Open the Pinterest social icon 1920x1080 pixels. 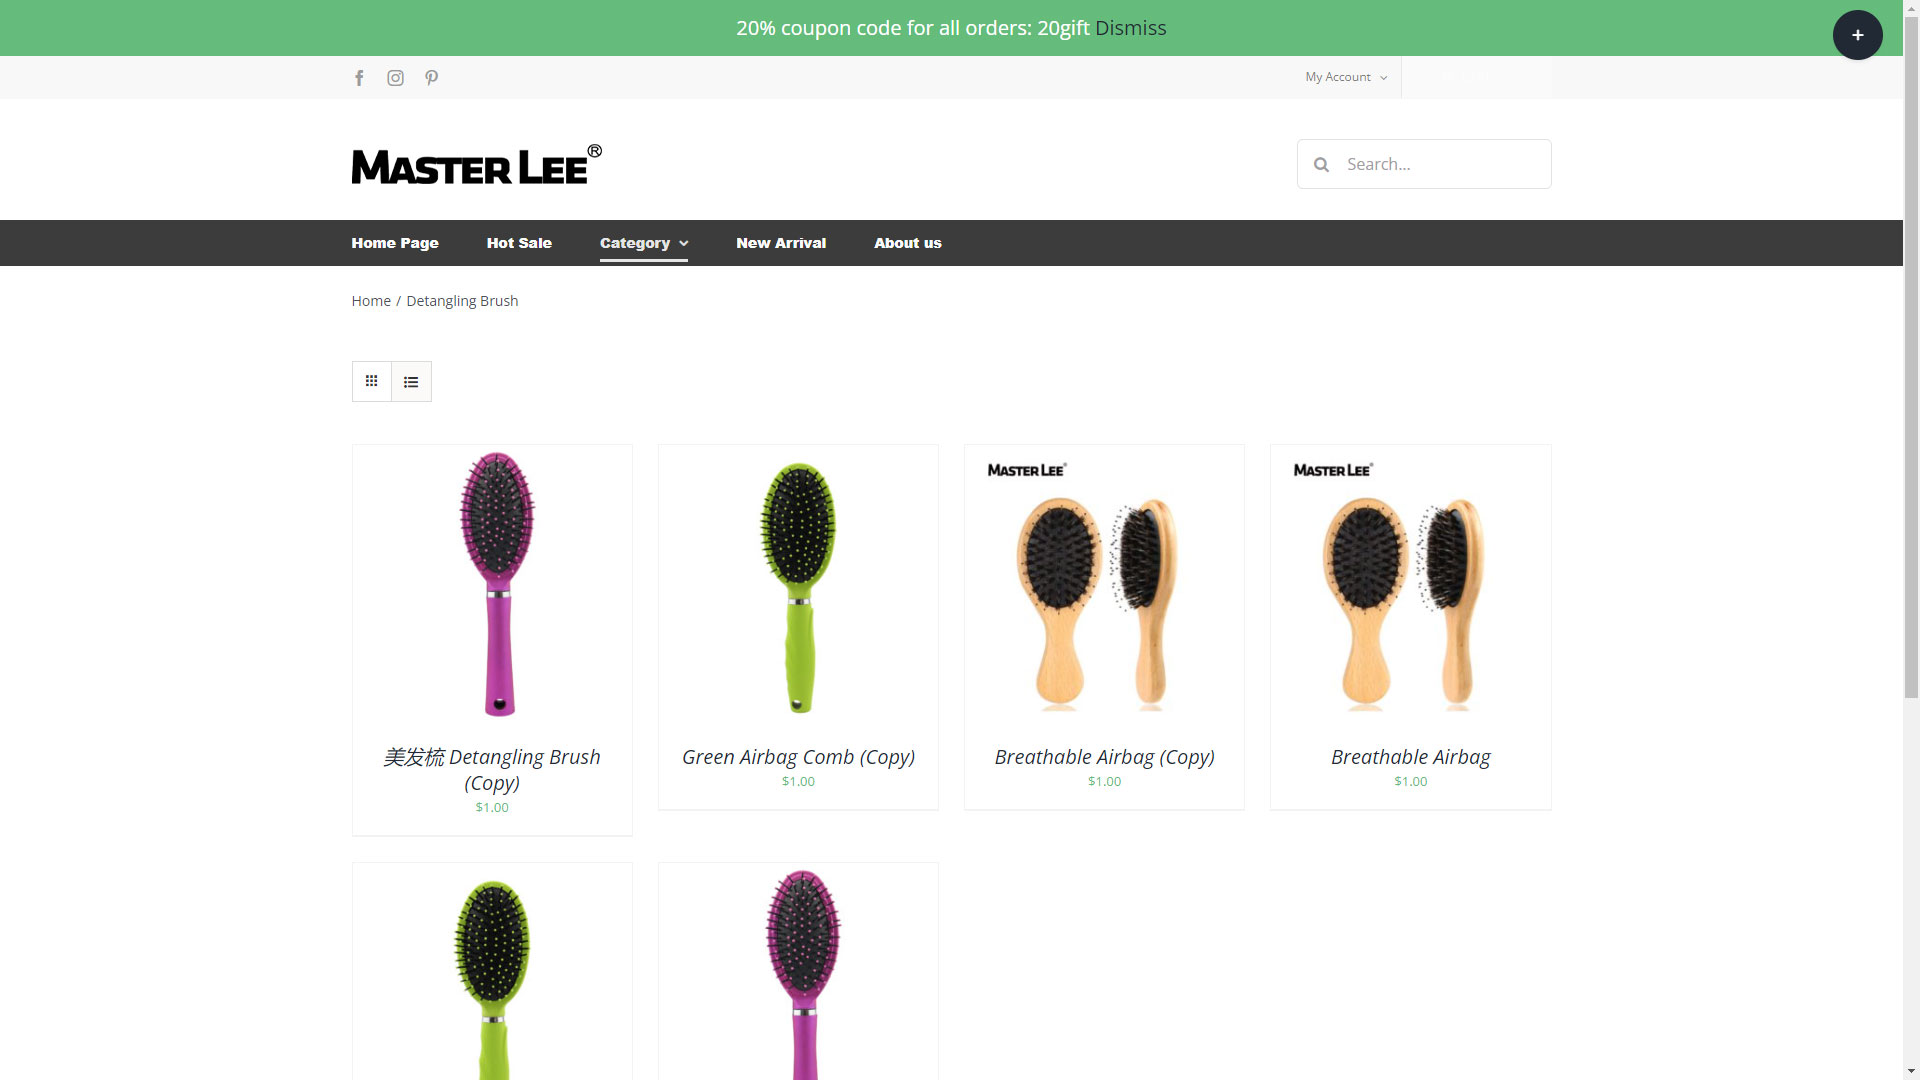coord(431,78)
